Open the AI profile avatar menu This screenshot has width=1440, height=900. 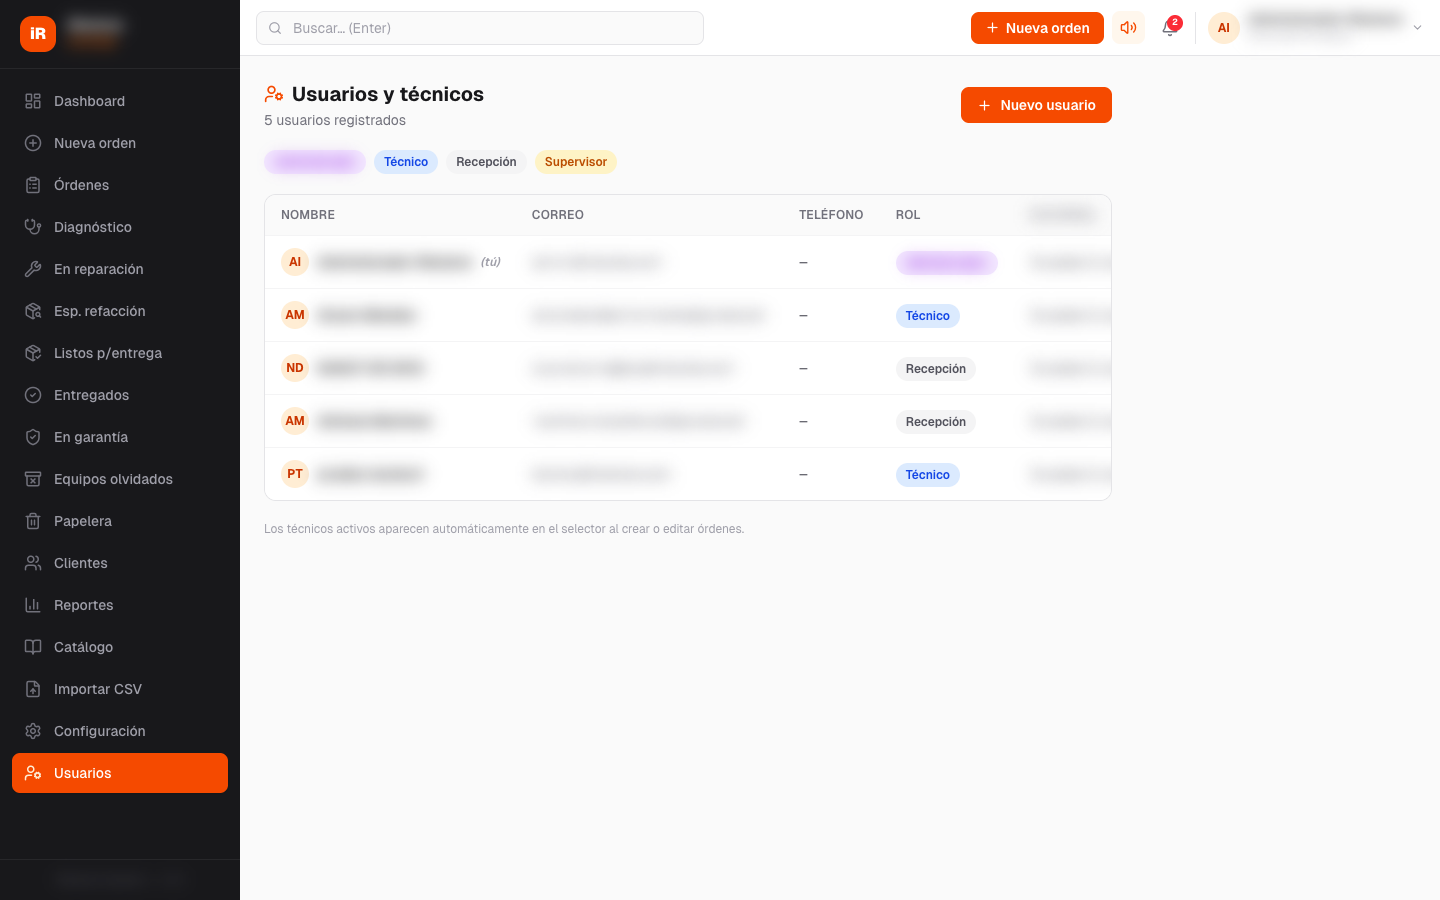(1223, 28)
